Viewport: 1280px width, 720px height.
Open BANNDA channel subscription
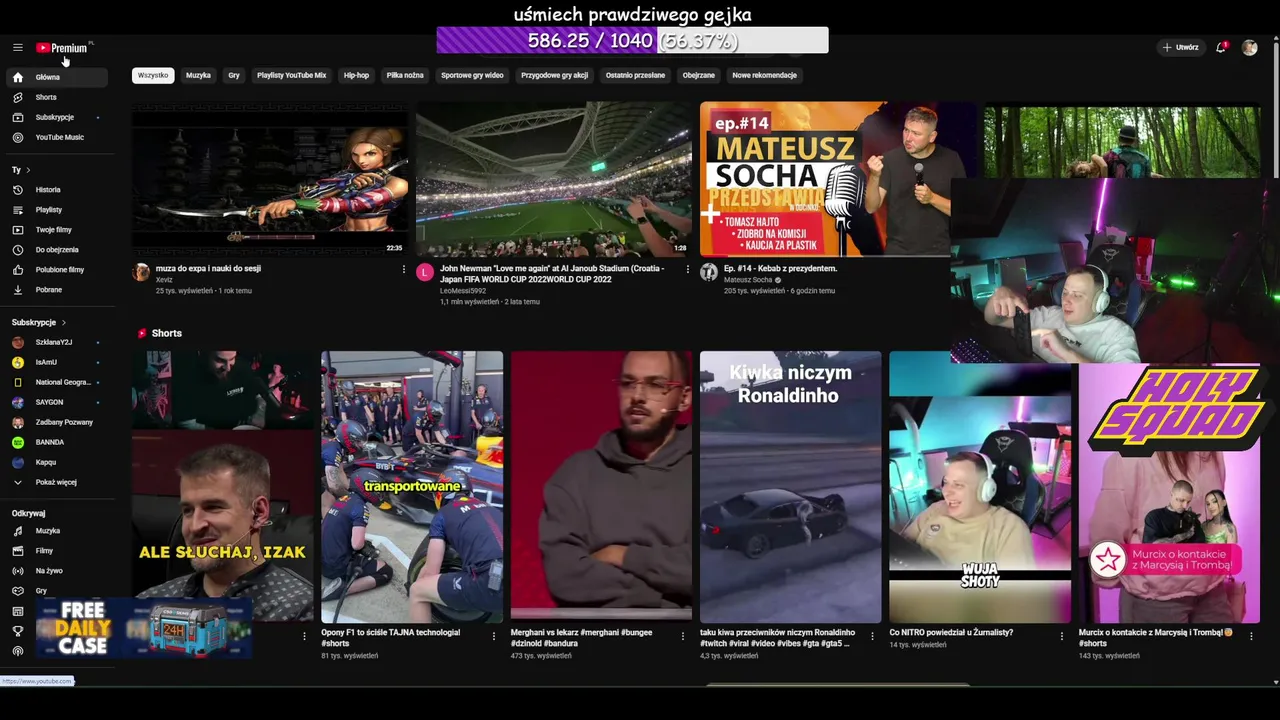(x=57, y=442)
